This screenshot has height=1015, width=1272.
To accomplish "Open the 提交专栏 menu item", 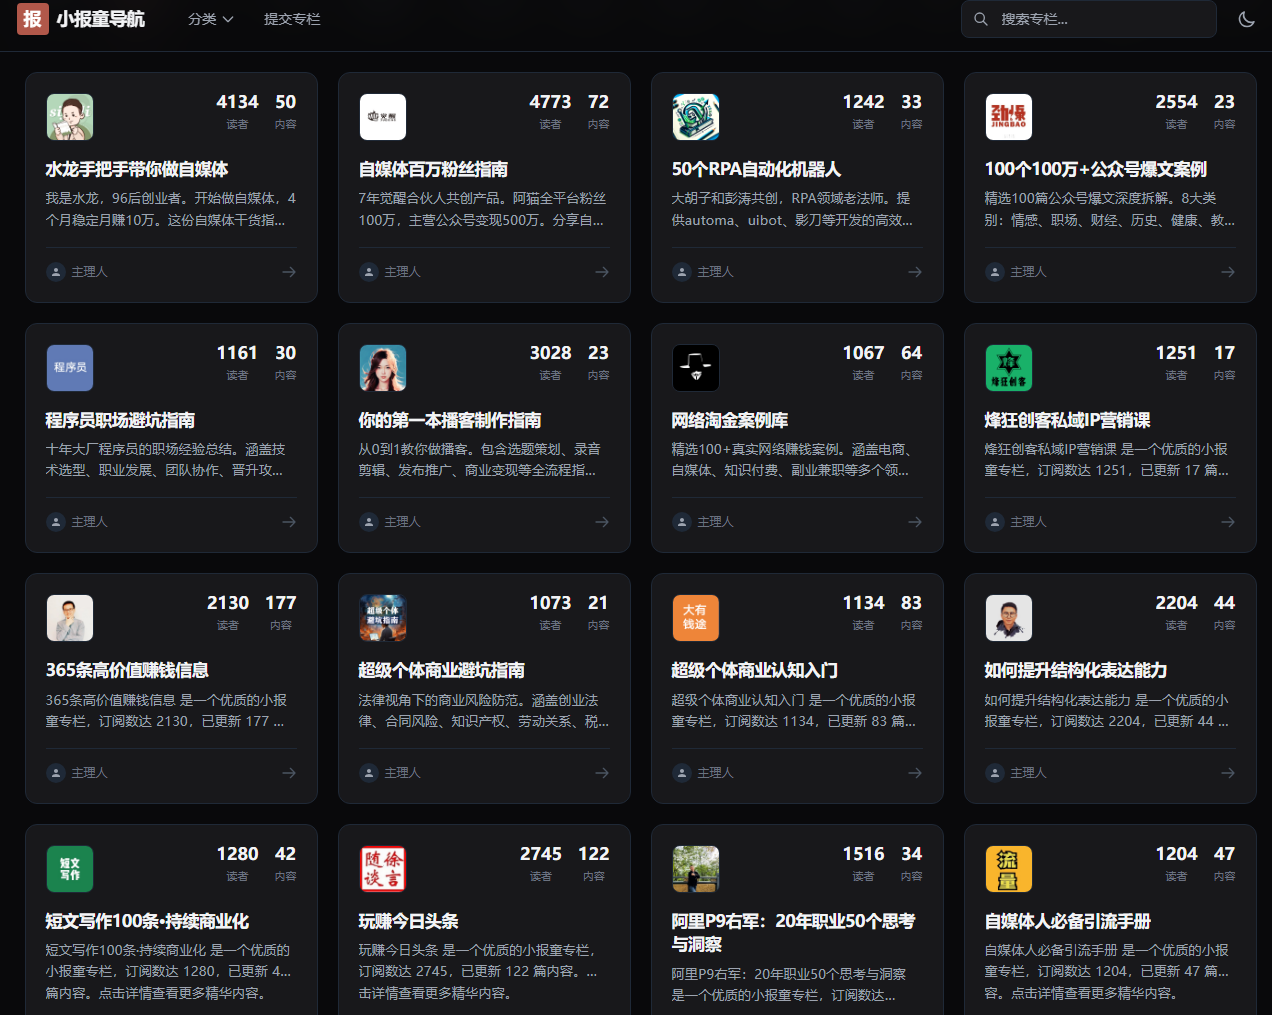I will tap(292, 19).
